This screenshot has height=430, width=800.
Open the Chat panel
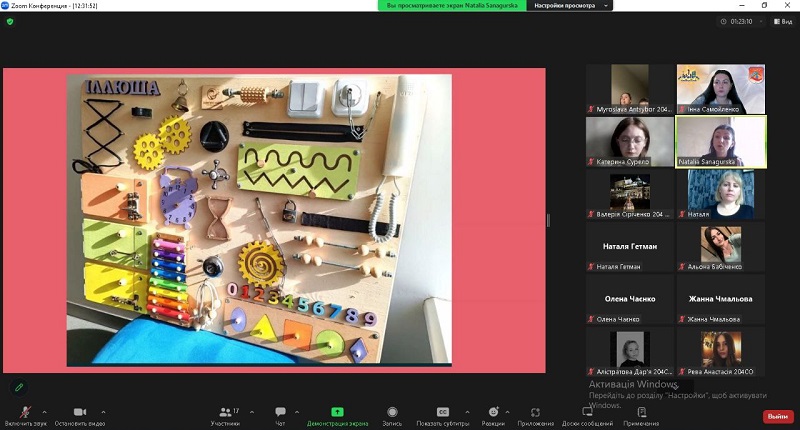(x=280, y=414)
